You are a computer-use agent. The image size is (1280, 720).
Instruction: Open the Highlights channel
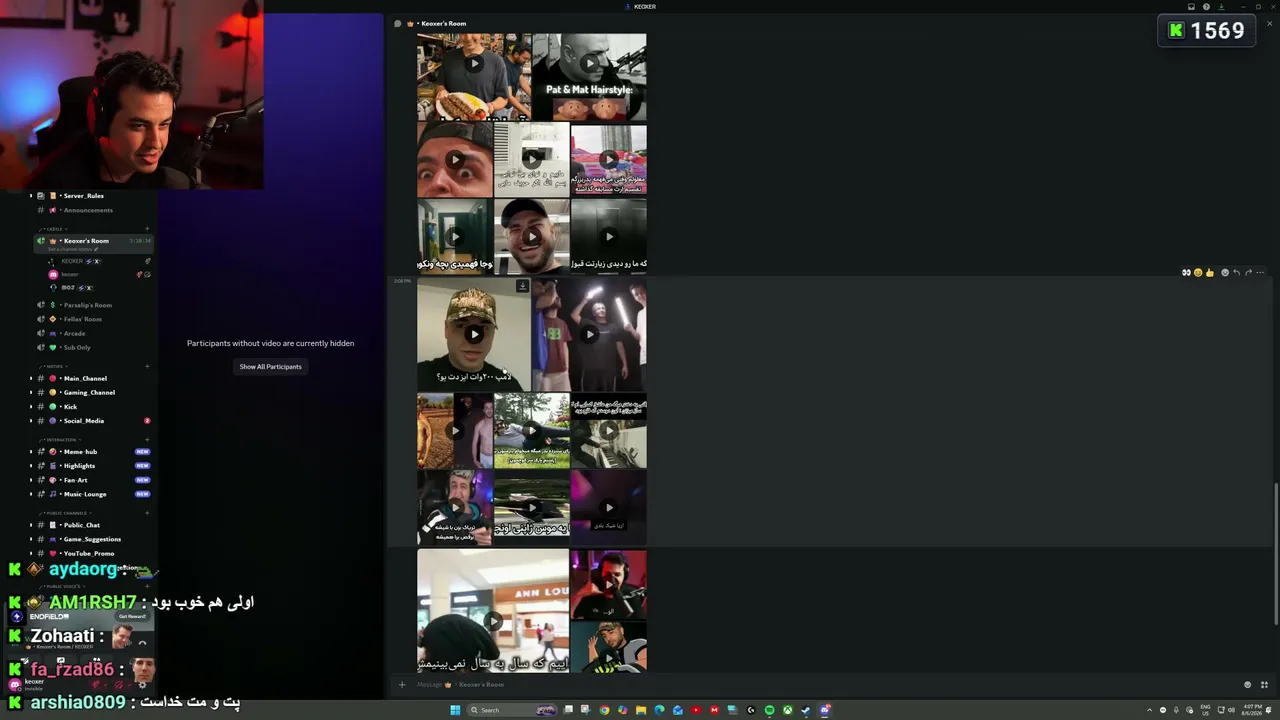(x=79, y=466)
